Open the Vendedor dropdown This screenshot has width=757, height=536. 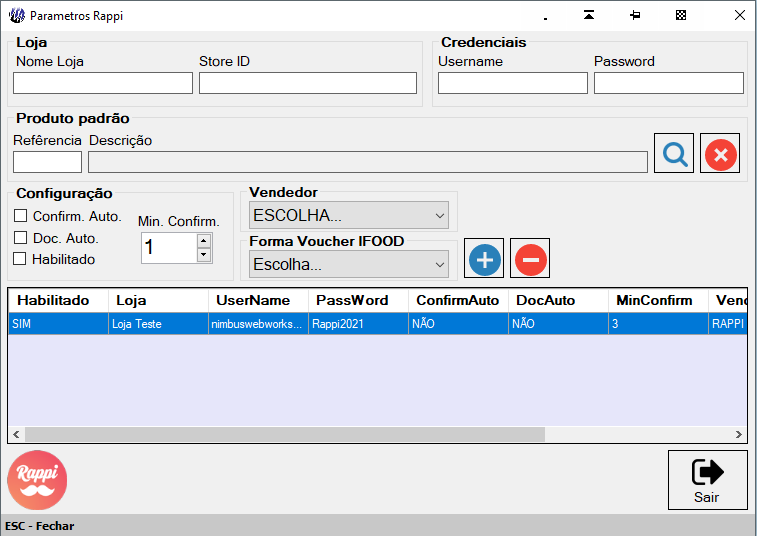point(349,215)
